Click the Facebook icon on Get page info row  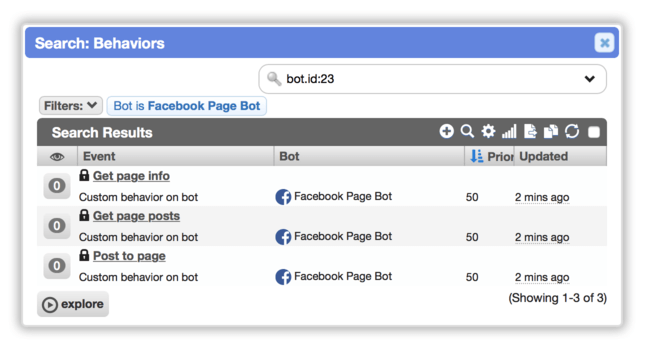(x=283, y=197)
